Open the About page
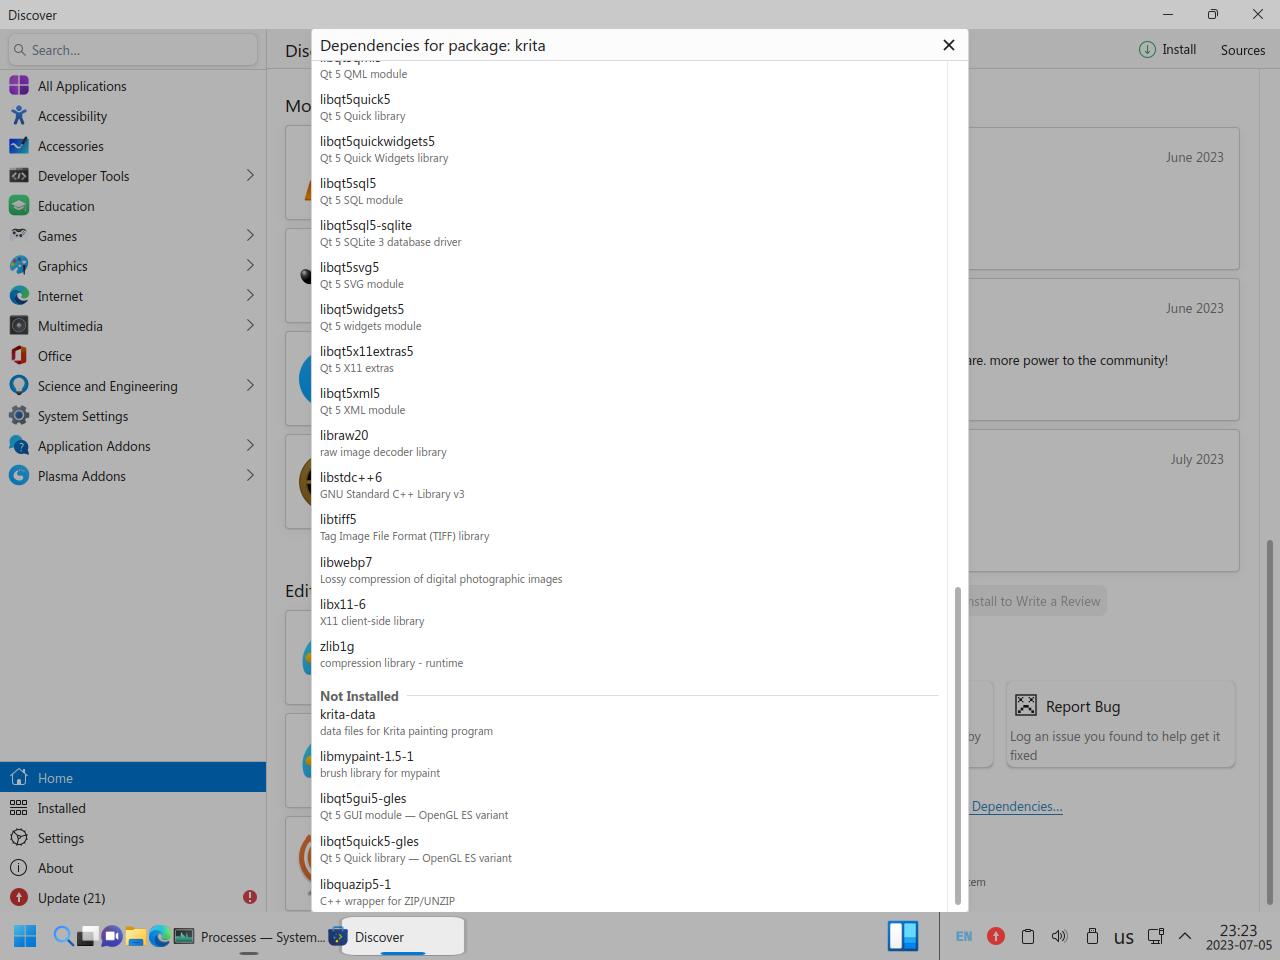 [133, 868]
